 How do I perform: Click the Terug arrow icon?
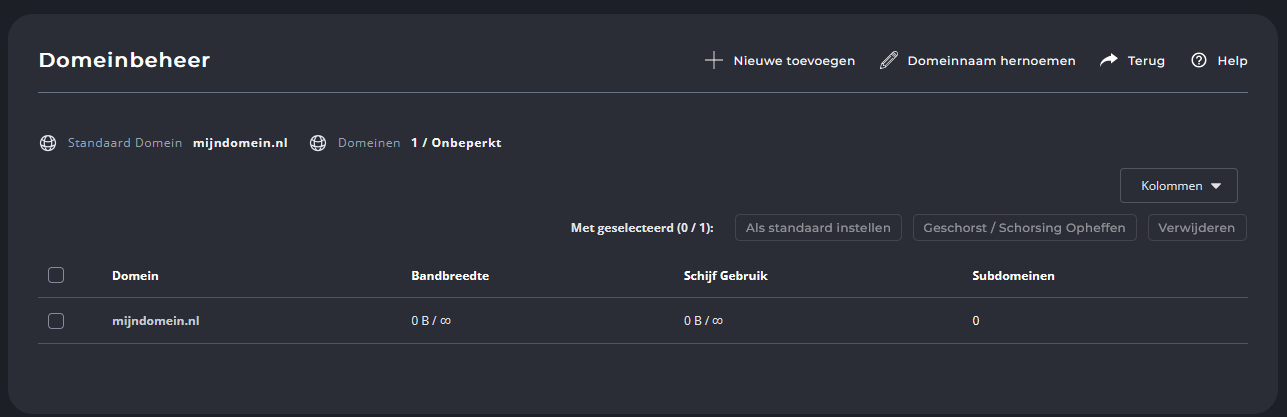[x=1109, y=61]
